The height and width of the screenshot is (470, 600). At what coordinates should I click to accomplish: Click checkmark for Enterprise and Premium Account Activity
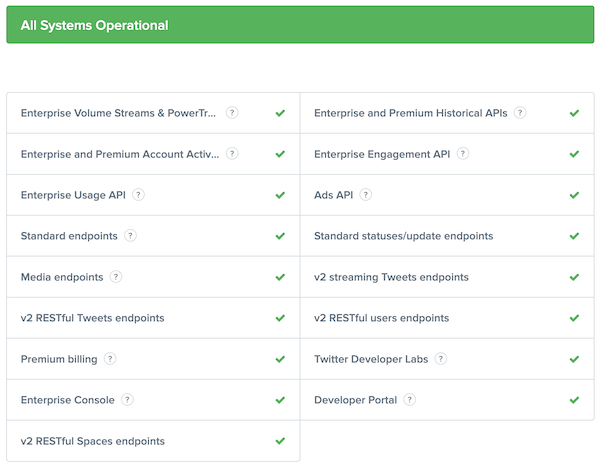pyautogui.click(x=280, y=154)
